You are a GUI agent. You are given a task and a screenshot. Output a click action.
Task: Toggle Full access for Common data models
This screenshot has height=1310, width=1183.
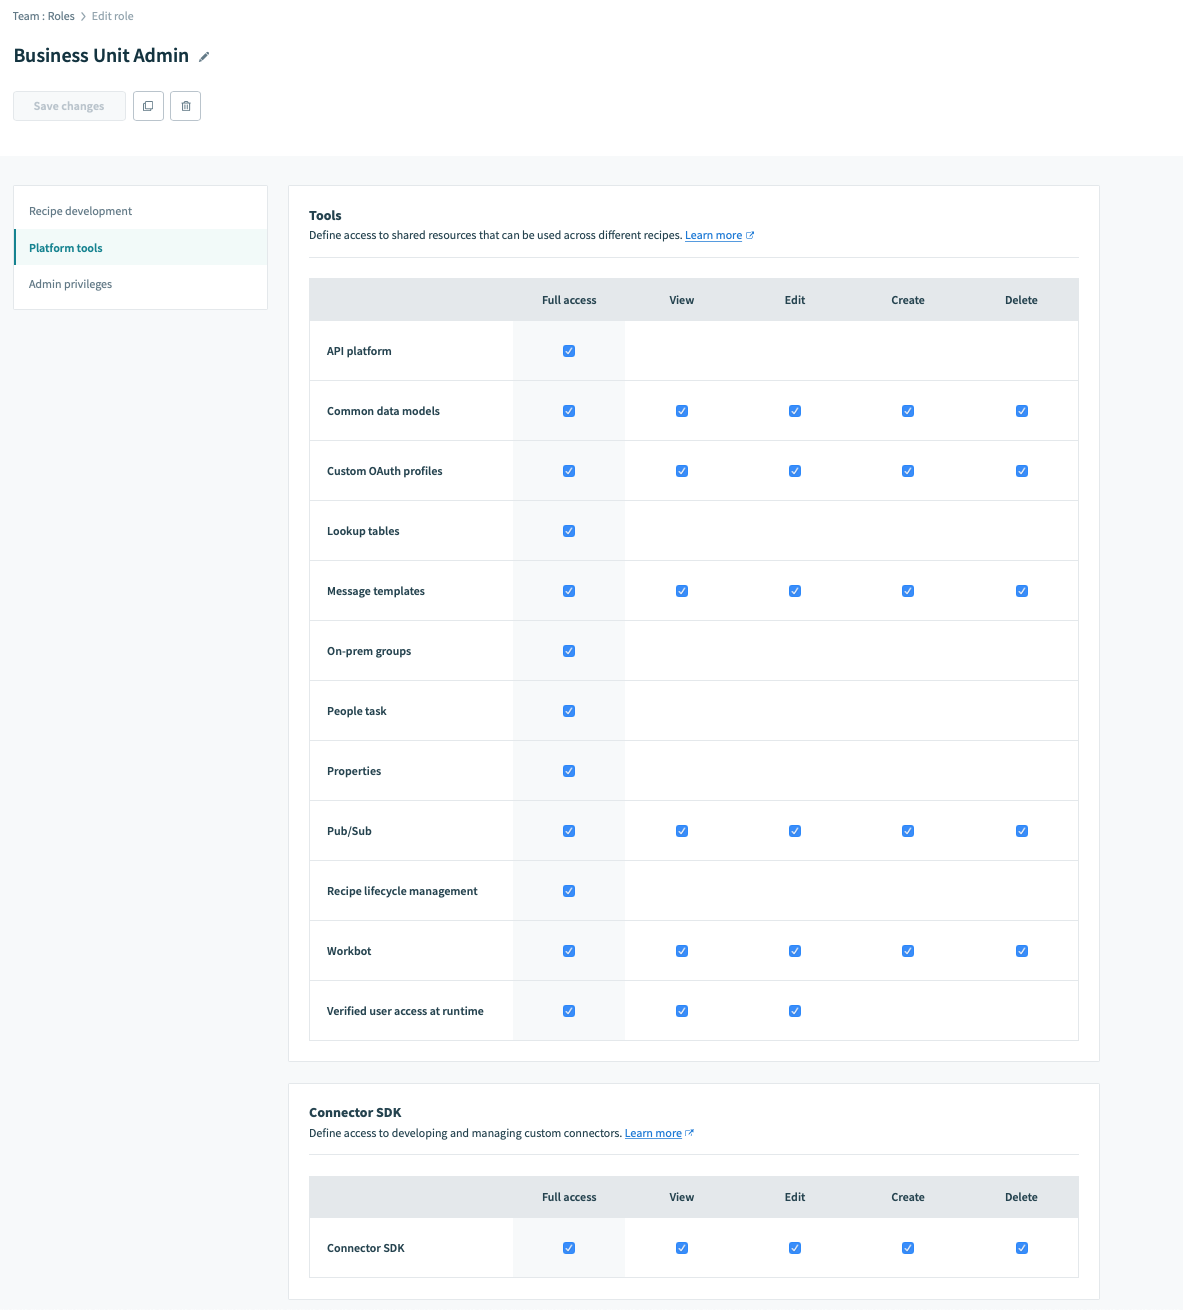pos(569,411)
